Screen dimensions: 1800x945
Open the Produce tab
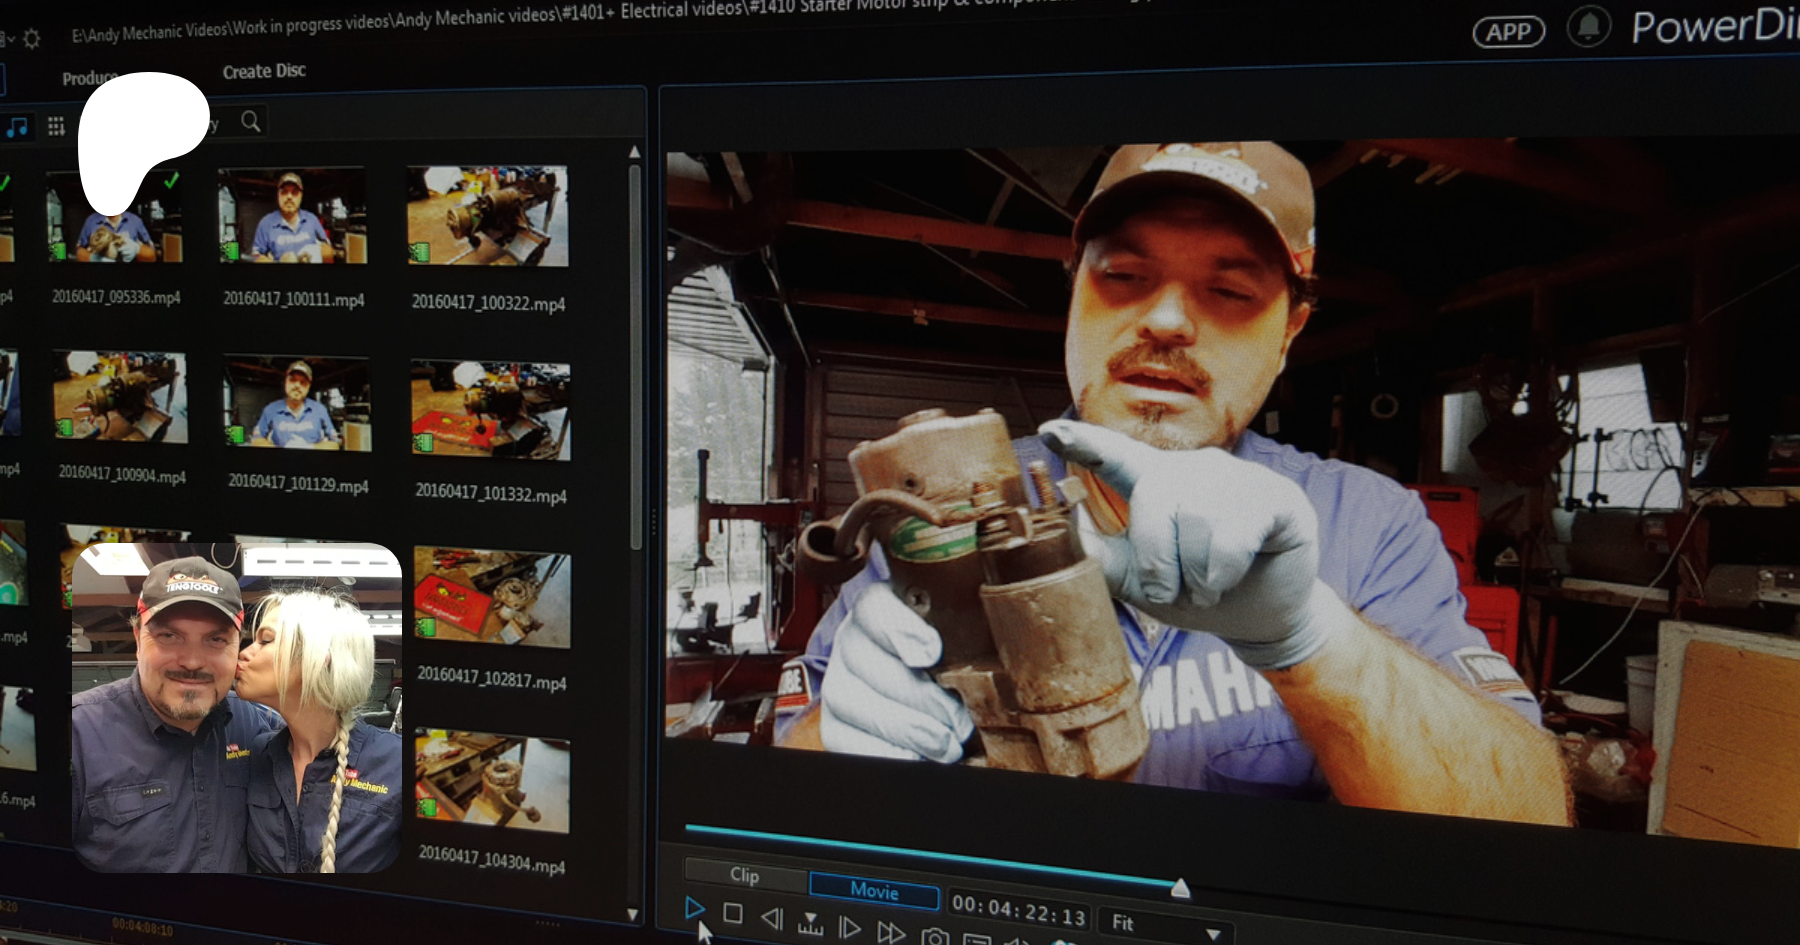tap(88, 78)
